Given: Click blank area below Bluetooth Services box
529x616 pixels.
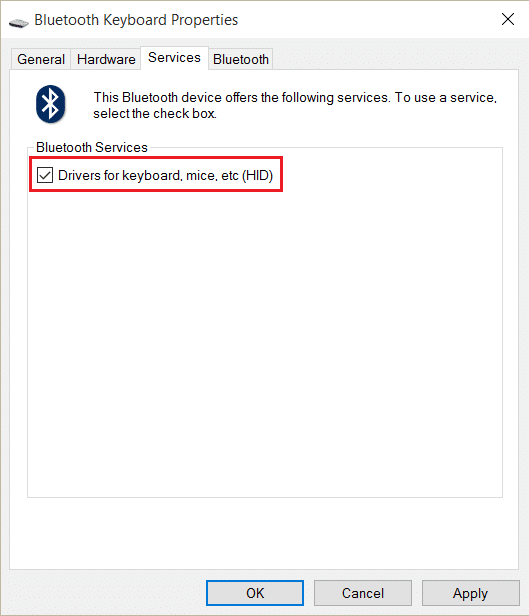Looking at the screenshot, I should point(264,533).
